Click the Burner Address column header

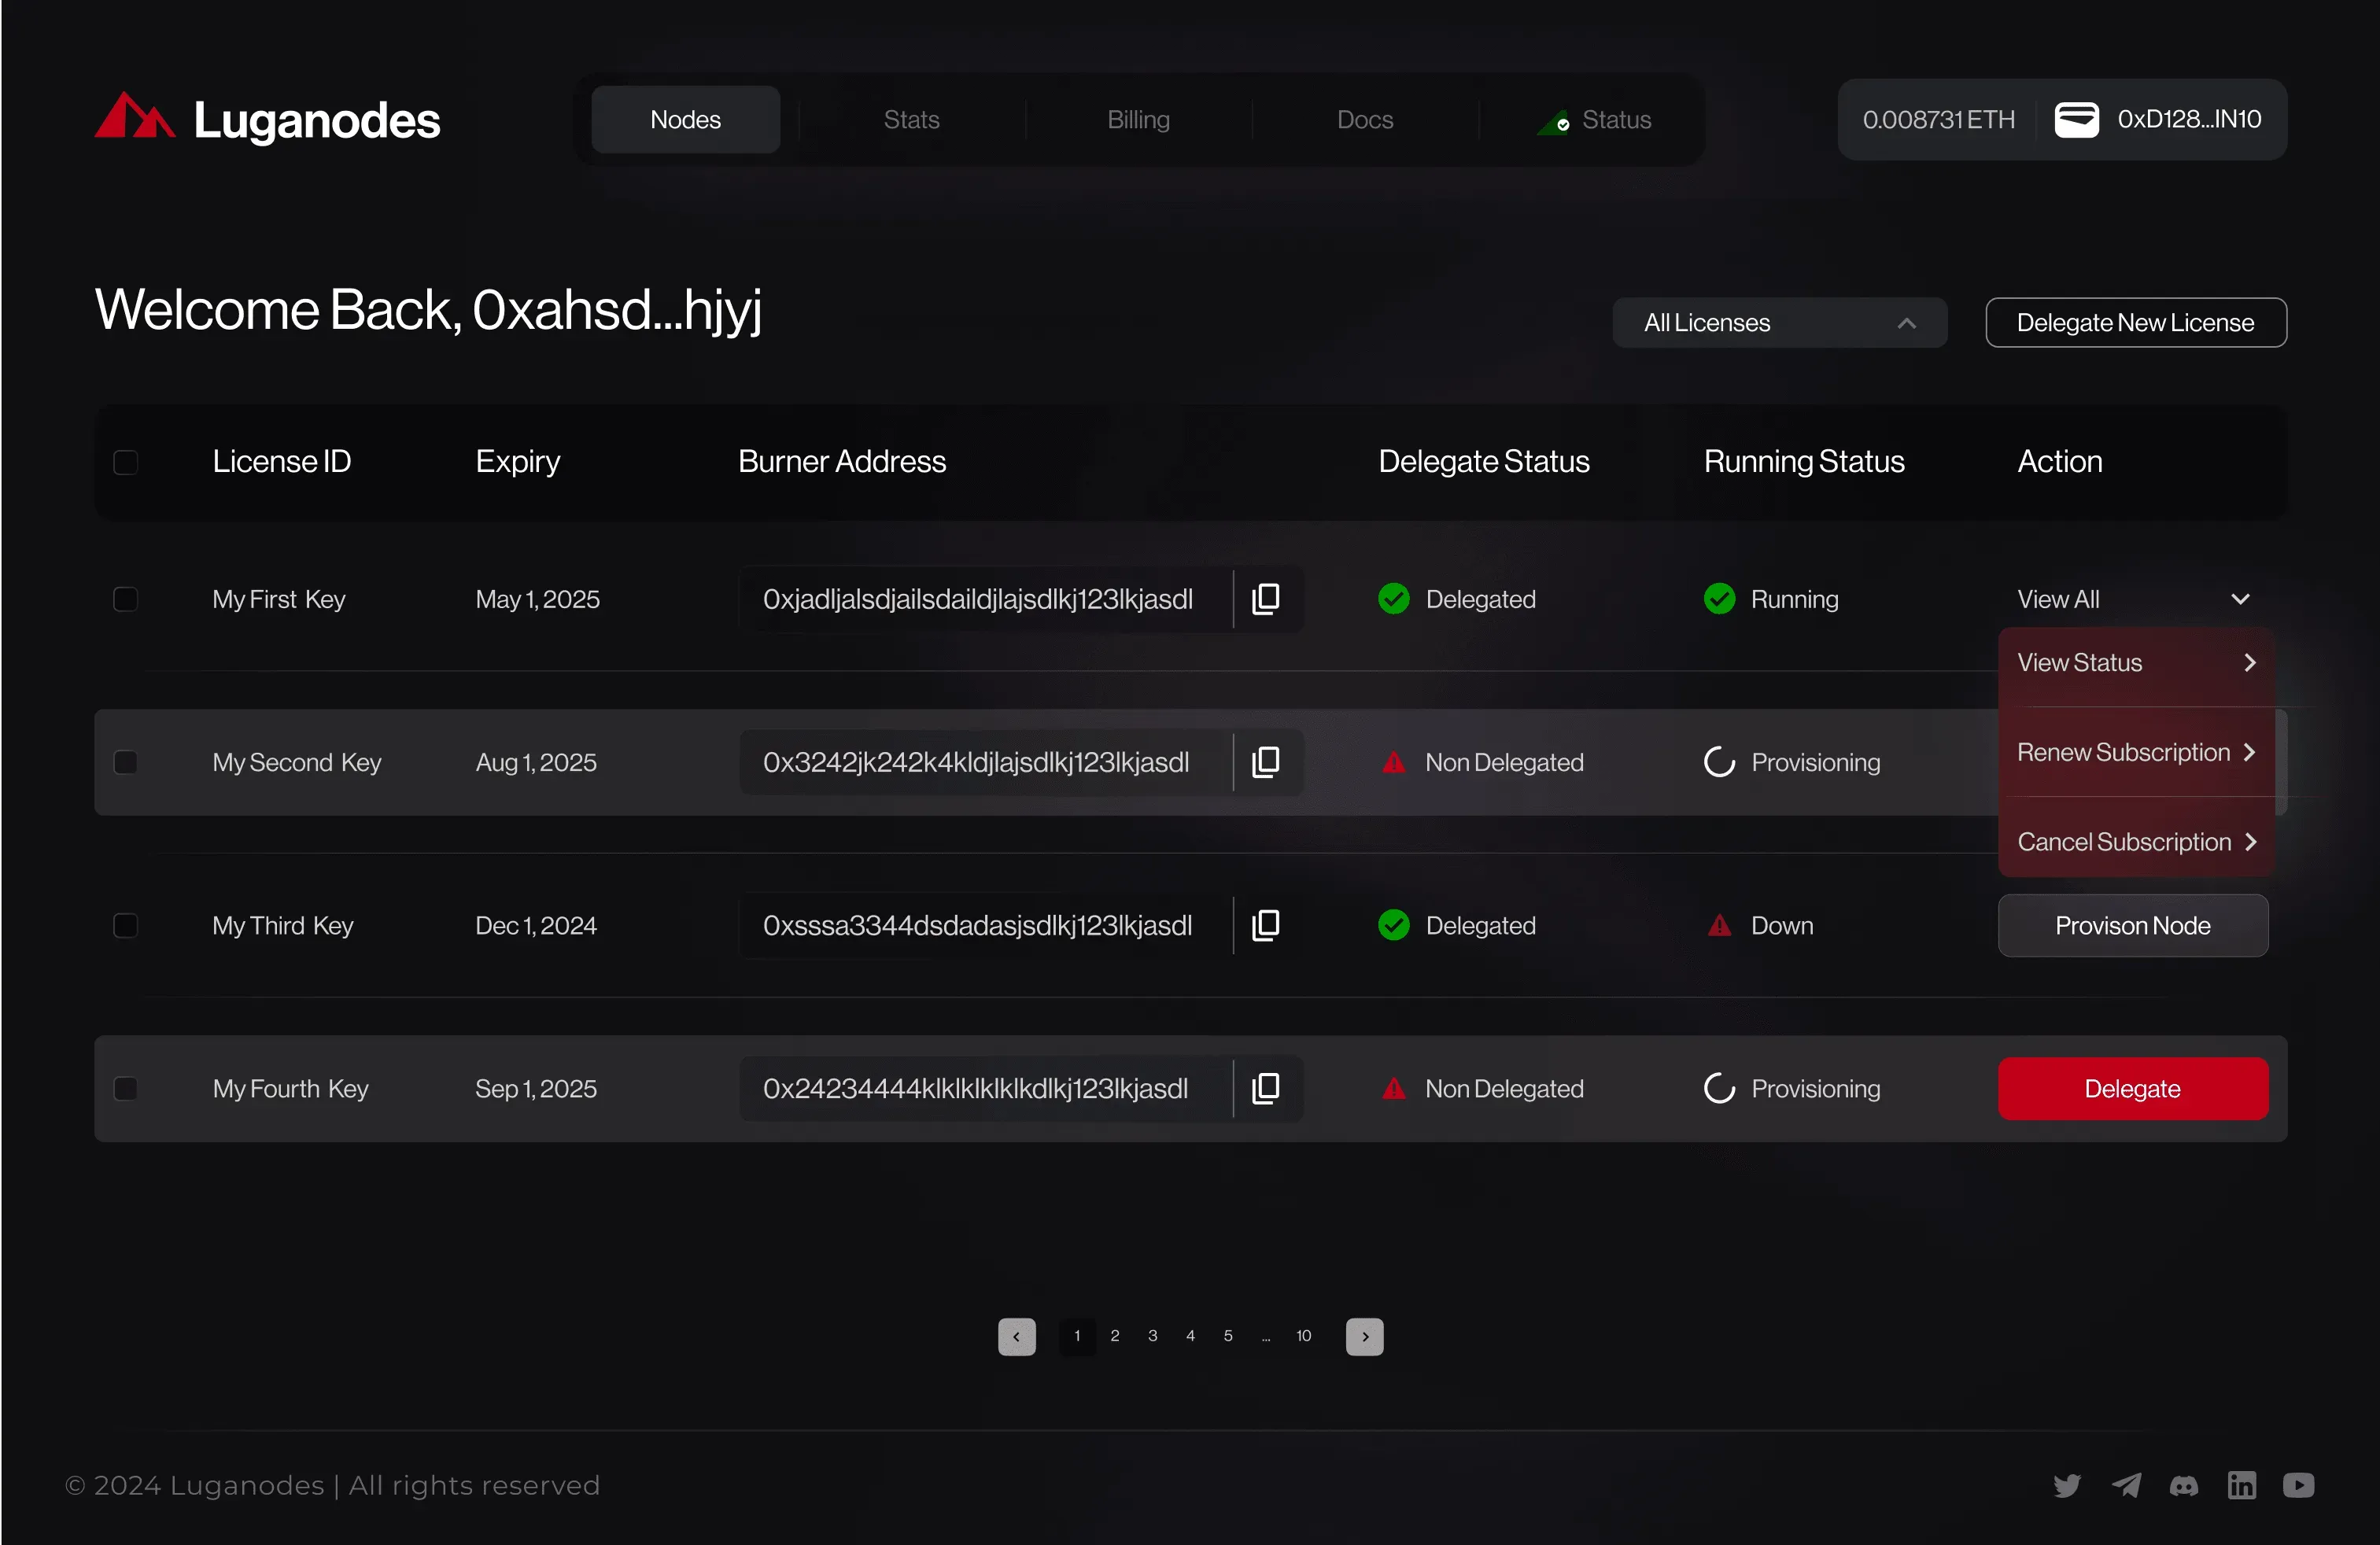click(842, 461)
